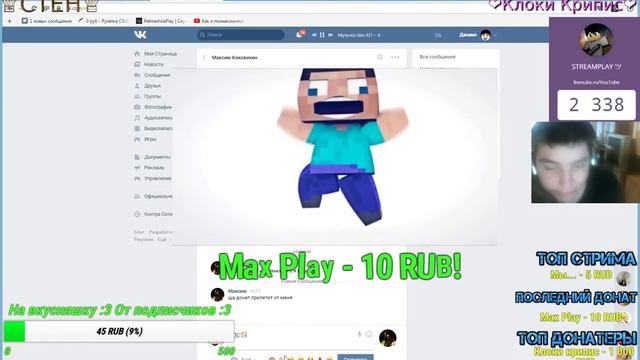Open Контра Сити app in sidebar
This screenshot has height=360, width=640.
coord(153,214)
